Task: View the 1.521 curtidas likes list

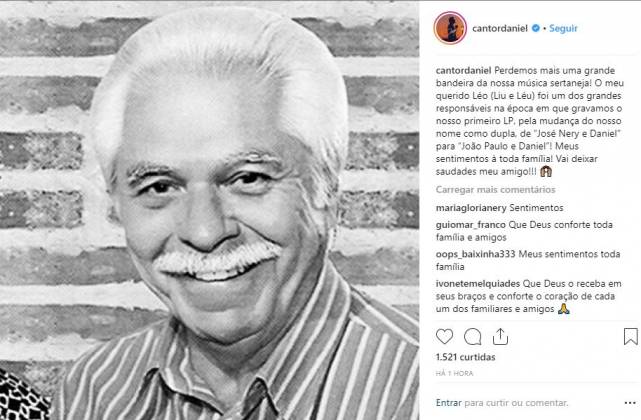Action: [466, 357]
